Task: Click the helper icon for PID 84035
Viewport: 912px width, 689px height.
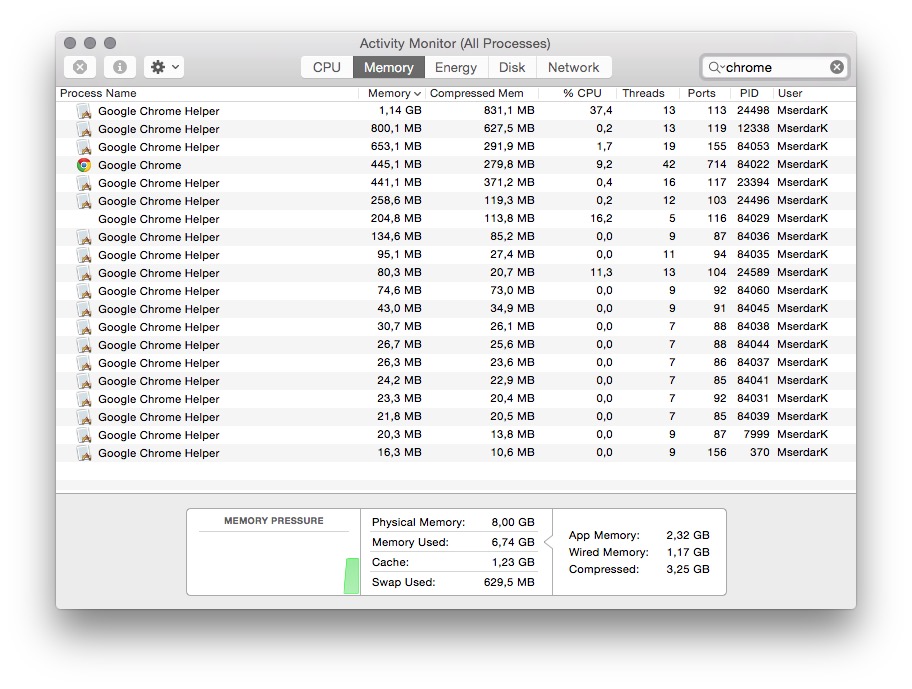Action: [x=84, y=255]
